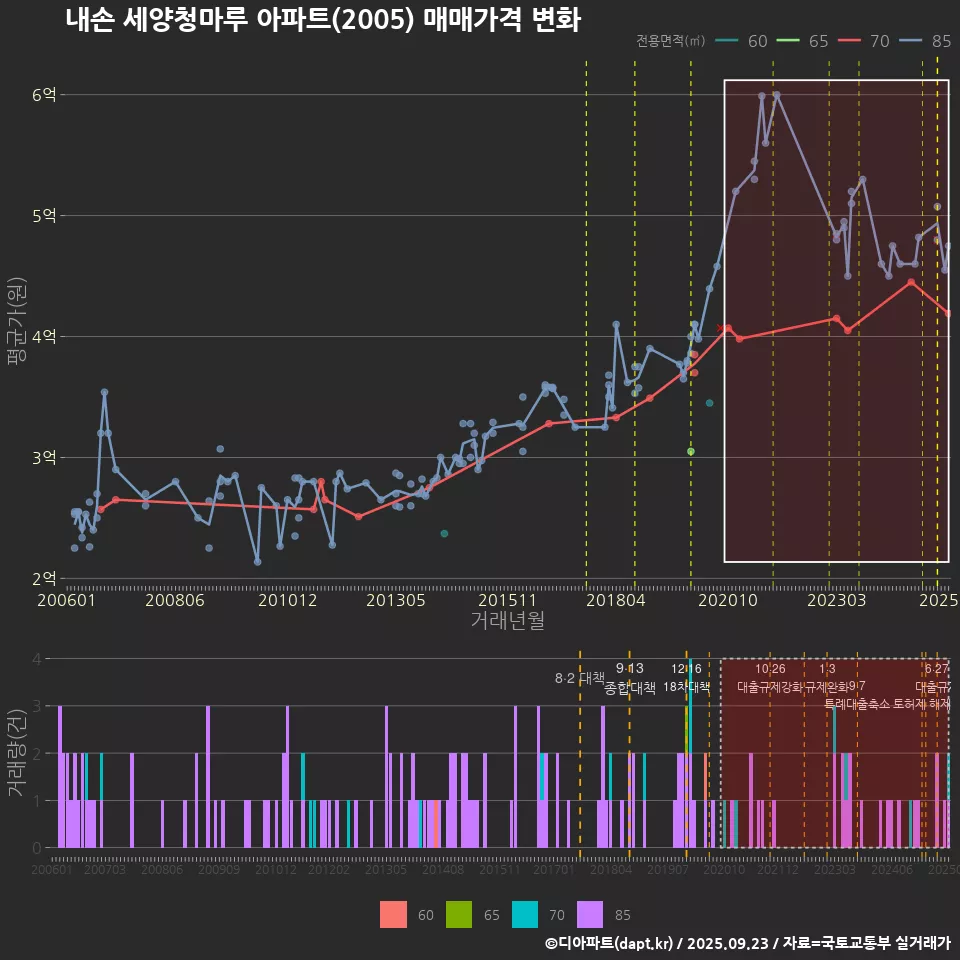Click the 200601 x-axis label on price chart
Screen dimensions: 960x960
66,601
